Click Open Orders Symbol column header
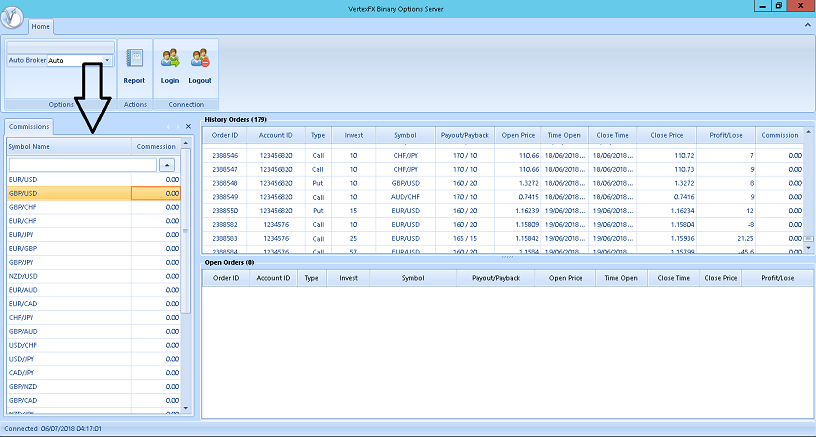The image size is (816, 437). (413, 278)
